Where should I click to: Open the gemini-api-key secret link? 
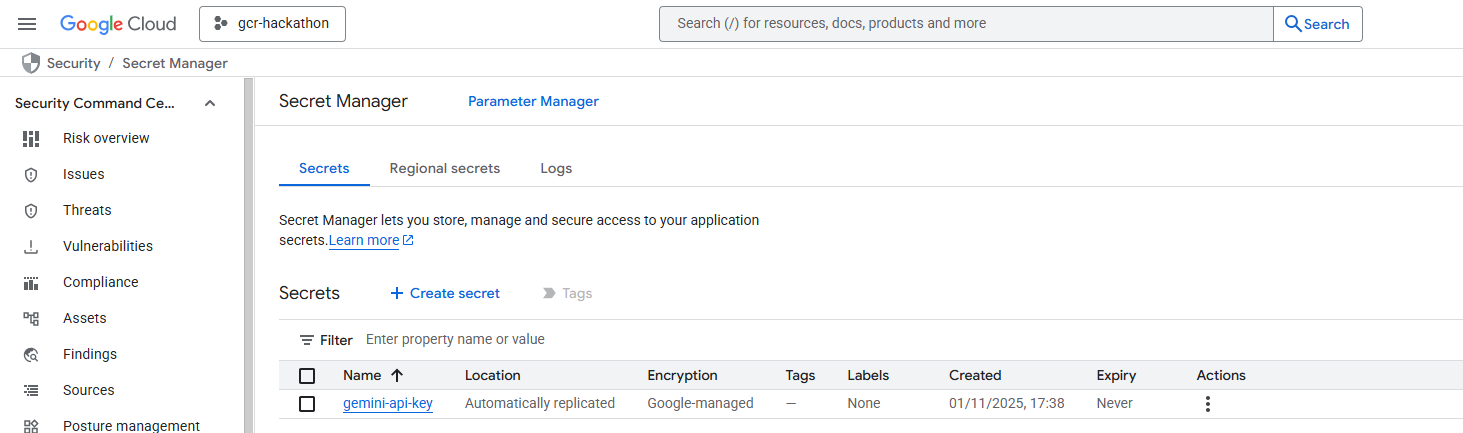[388, 404]
